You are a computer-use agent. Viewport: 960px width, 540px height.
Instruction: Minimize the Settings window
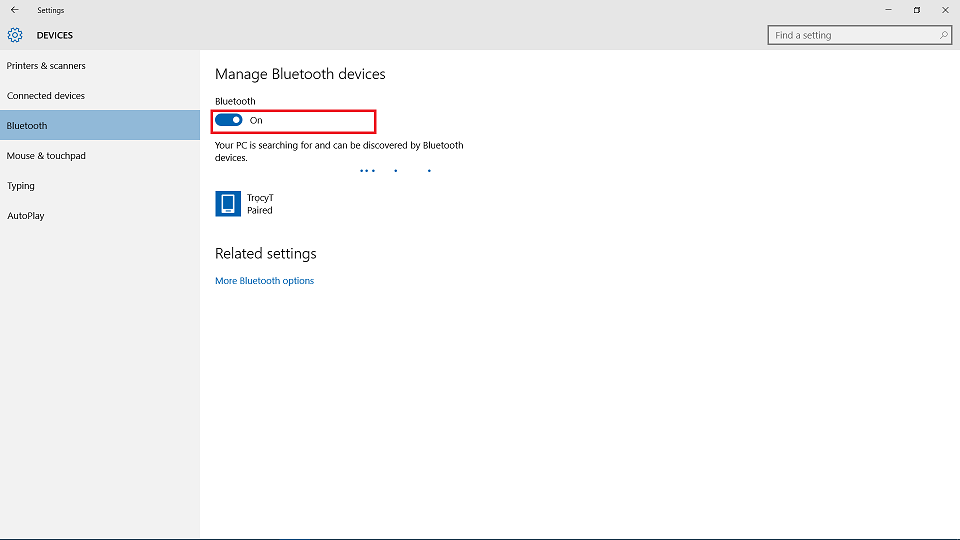pyautogui.click(x=888, y=10)
